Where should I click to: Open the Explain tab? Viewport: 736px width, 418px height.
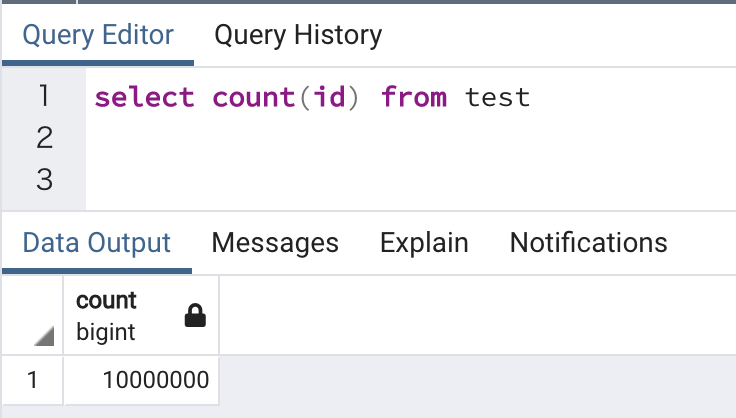point(424,243)
